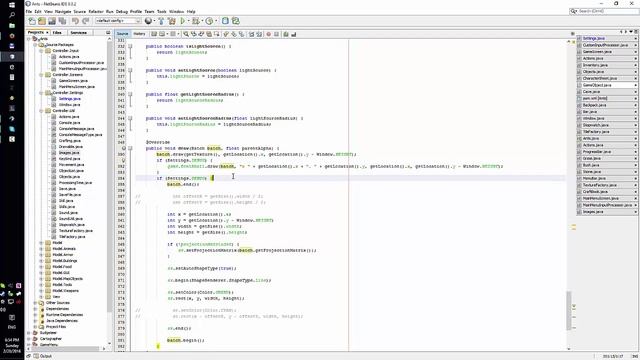Click the Debug Project toolbar icon
Viewport: 640px width, 360px height.
coord(196,21)
